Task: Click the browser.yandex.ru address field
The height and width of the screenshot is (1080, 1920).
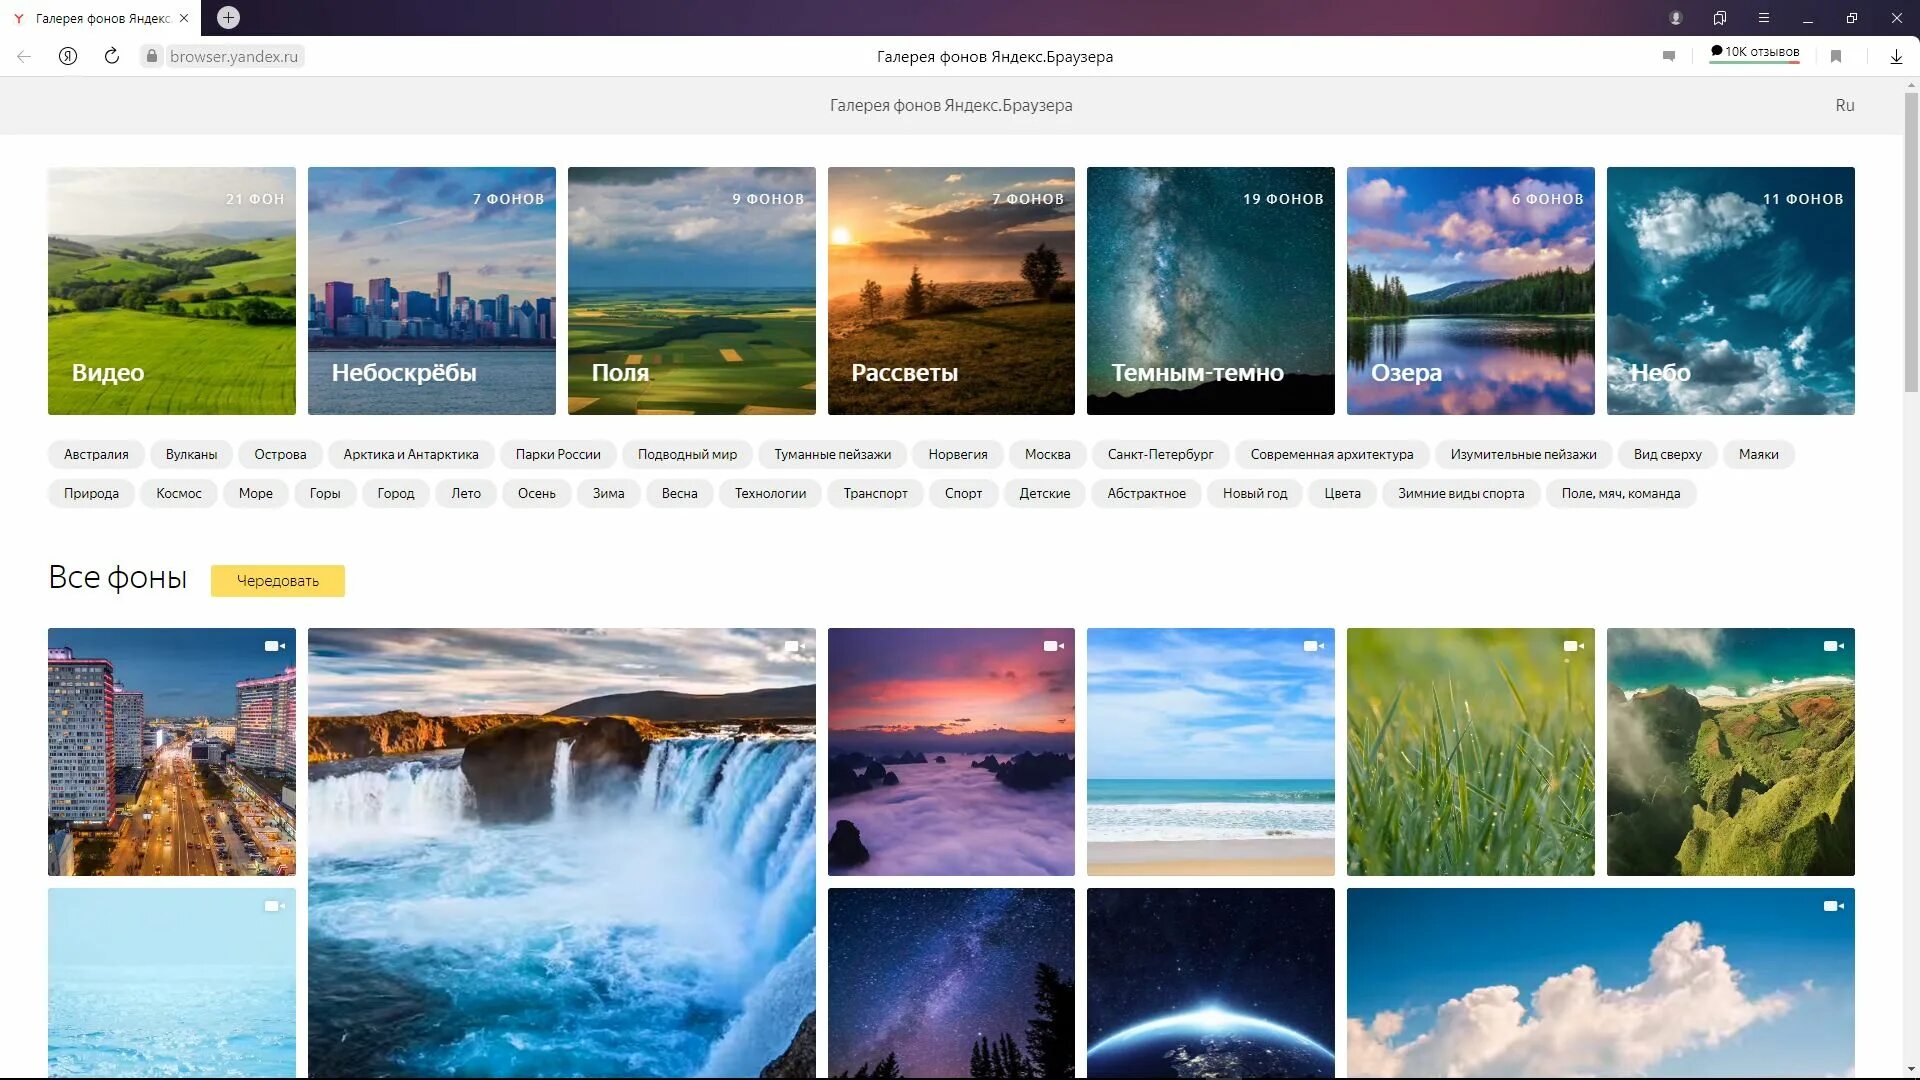Action: (x=234, y=56)
